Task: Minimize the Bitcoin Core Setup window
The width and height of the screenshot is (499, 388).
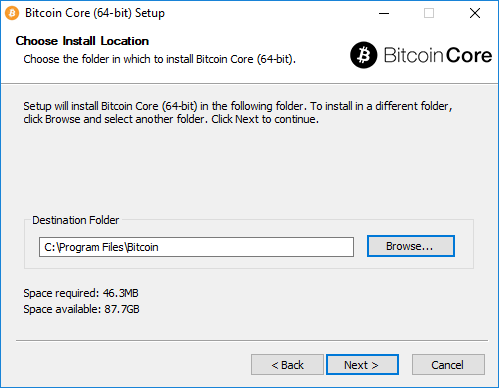Action: [384, 13]
